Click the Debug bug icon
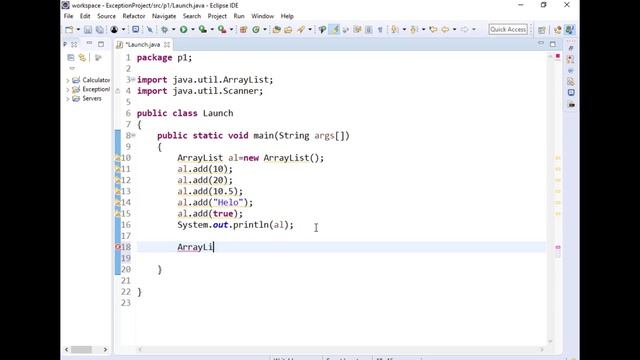 click(x=164, y=29)
